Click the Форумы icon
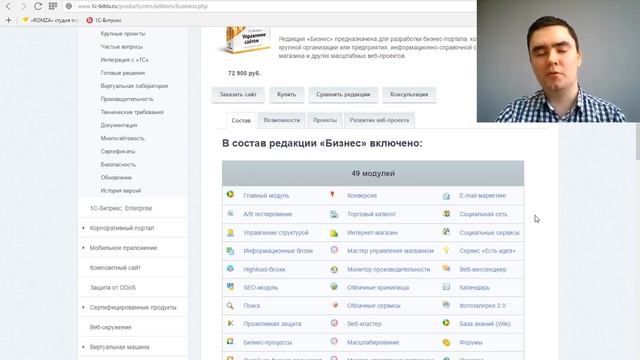 tap(446, 342)
